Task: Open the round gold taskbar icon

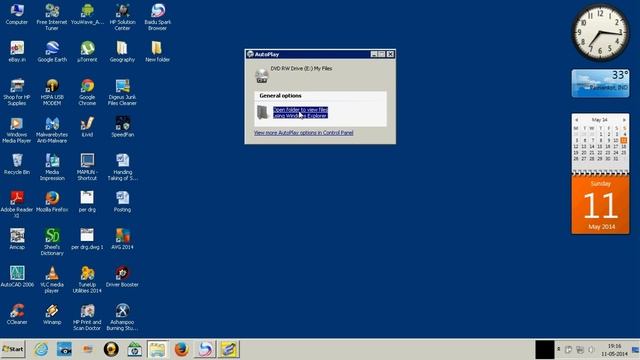Action: click(111, 349)
